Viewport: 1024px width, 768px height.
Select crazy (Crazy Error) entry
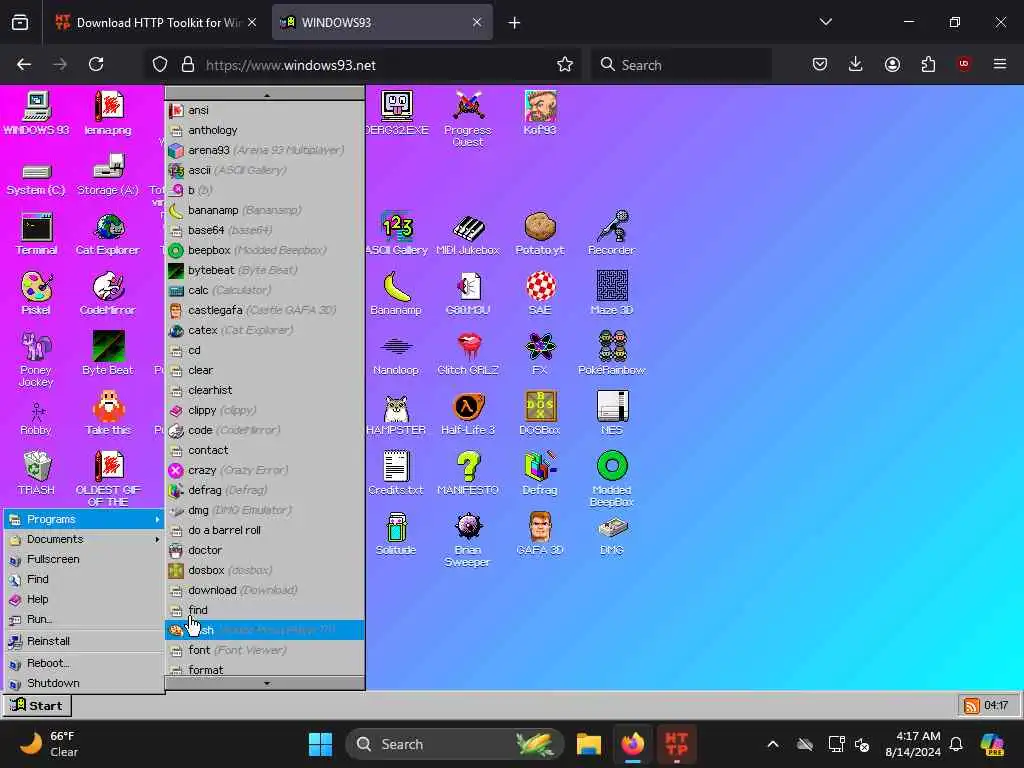265,470
